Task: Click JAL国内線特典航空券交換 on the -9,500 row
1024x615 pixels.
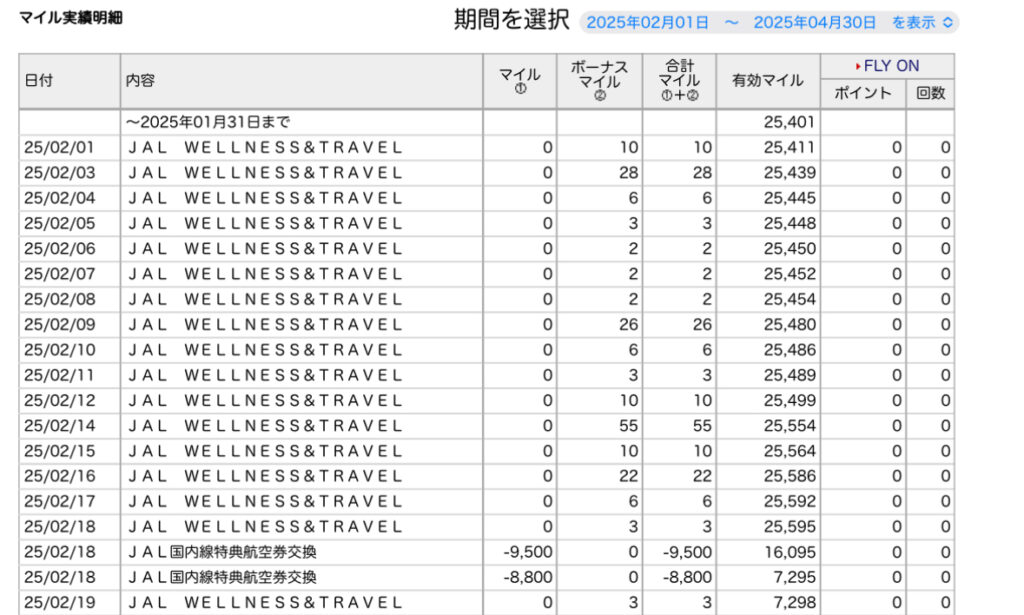Action: pos(222,552)
